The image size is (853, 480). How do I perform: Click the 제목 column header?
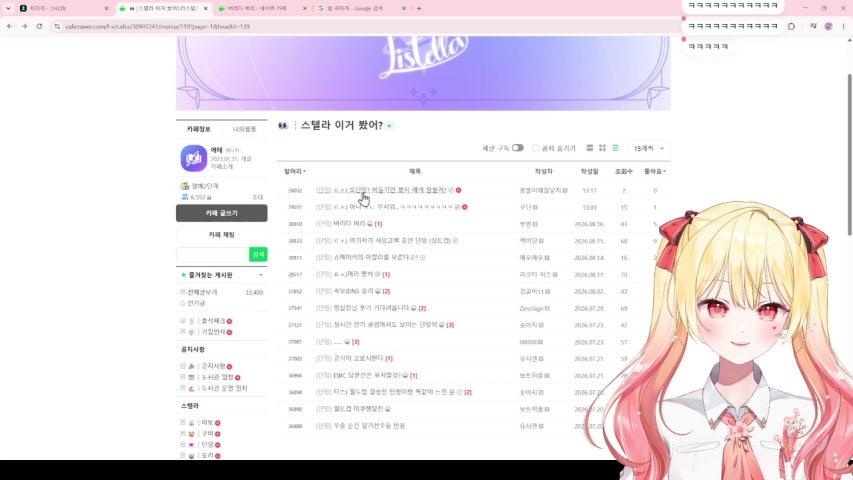click(415, 171)
